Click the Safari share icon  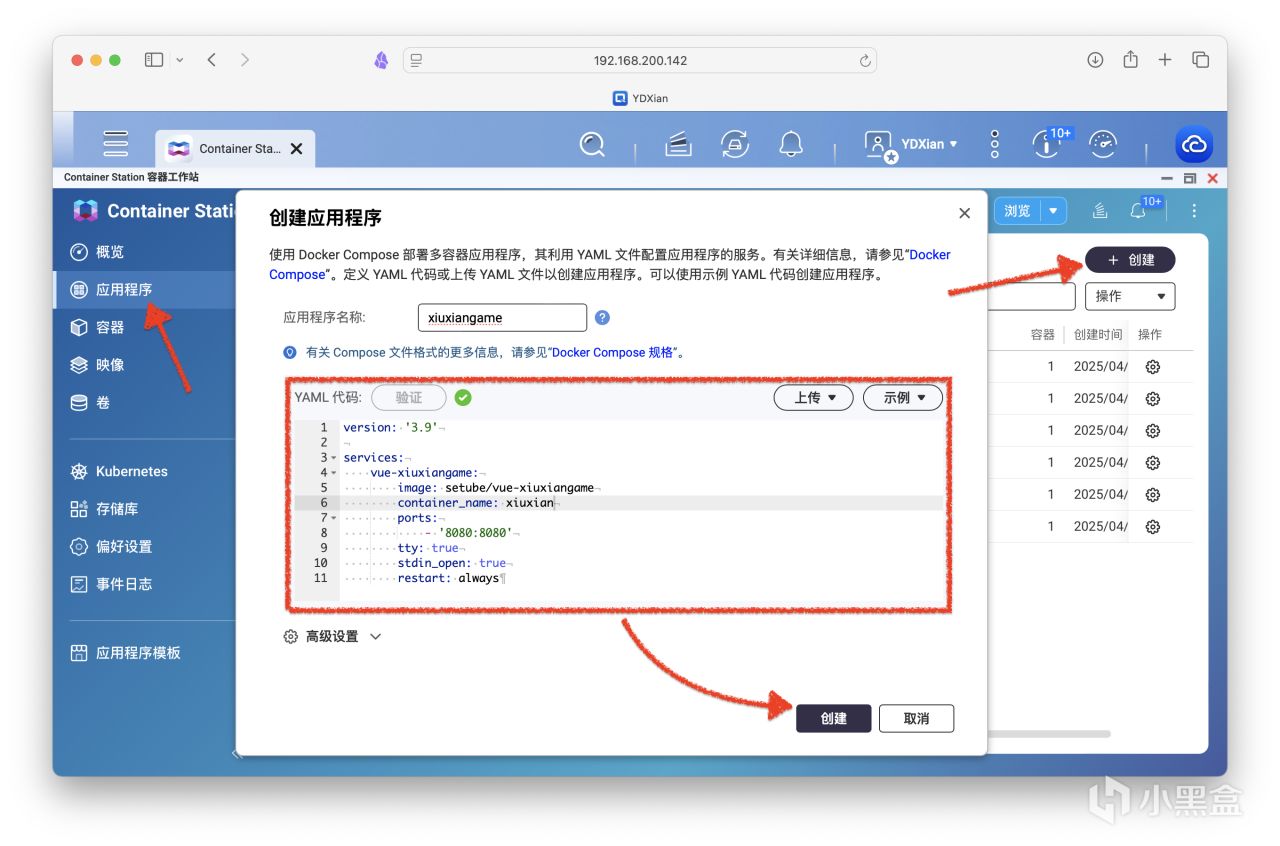(x=1130, y=59)
